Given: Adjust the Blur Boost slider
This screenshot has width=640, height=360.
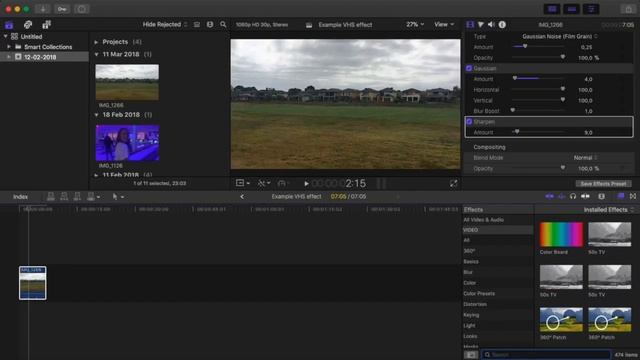Looking at the screenshot, I should [513, 110].
